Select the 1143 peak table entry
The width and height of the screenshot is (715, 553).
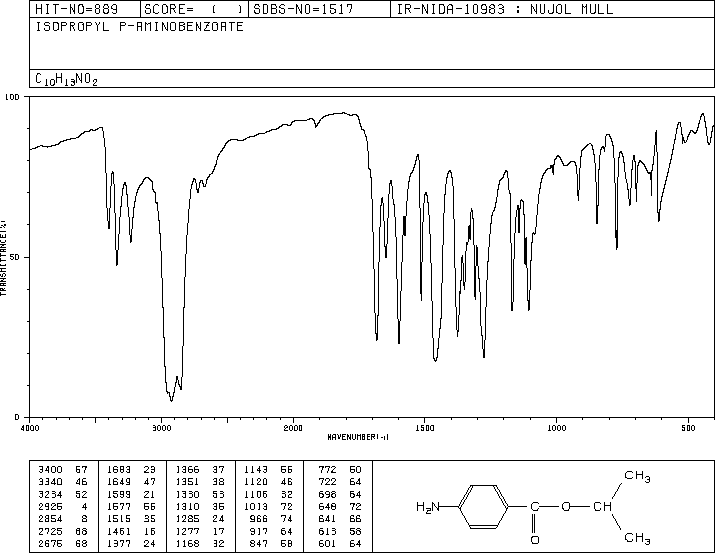tap(268, 470)
